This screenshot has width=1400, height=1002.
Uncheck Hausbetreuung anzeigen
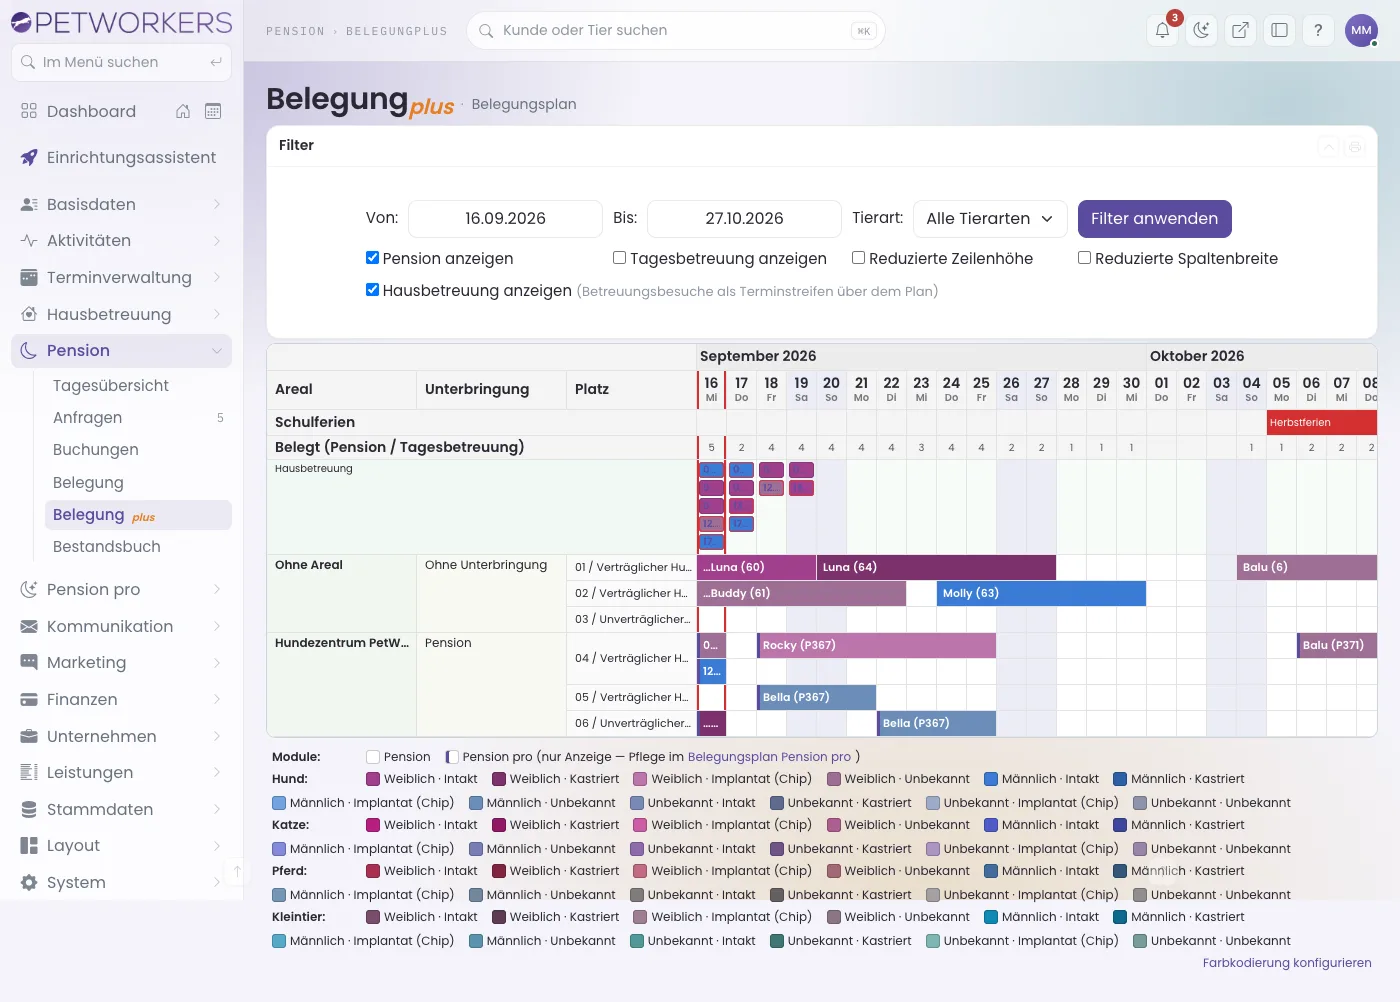373,290
